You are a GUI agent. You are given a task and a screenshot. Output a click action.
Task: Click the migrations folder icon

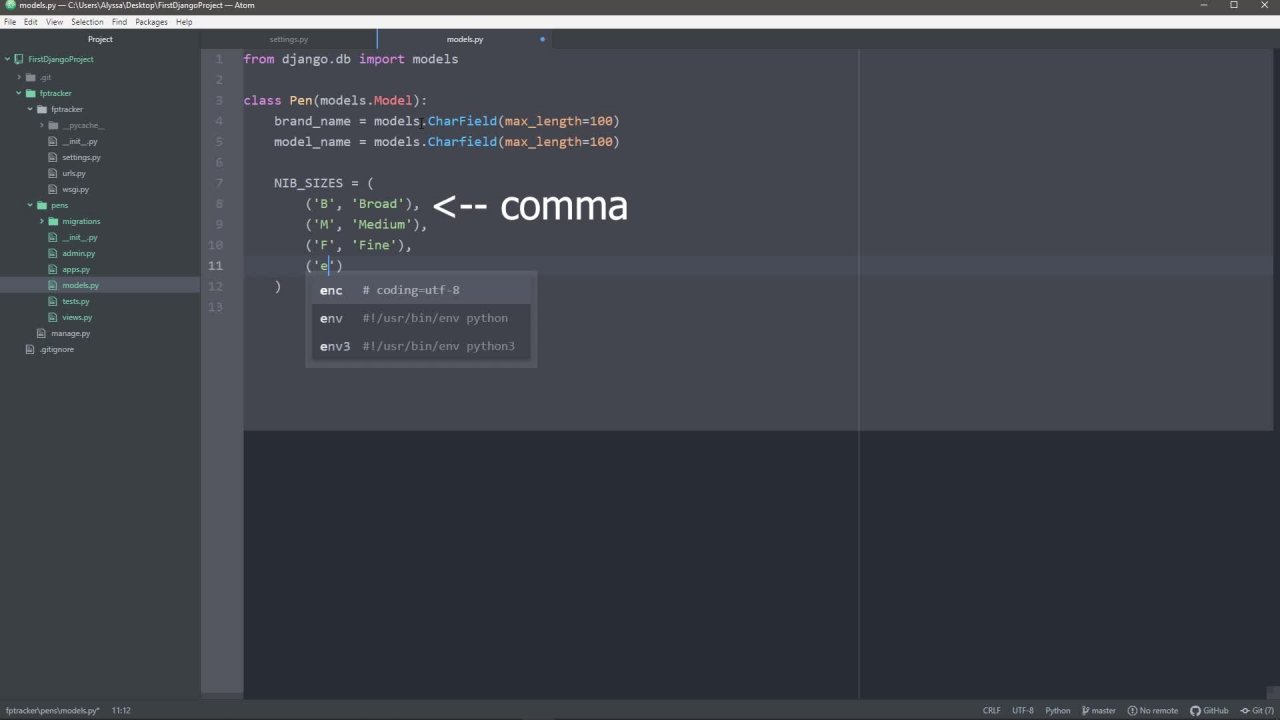pyautogui.click(x=54, y=221)
